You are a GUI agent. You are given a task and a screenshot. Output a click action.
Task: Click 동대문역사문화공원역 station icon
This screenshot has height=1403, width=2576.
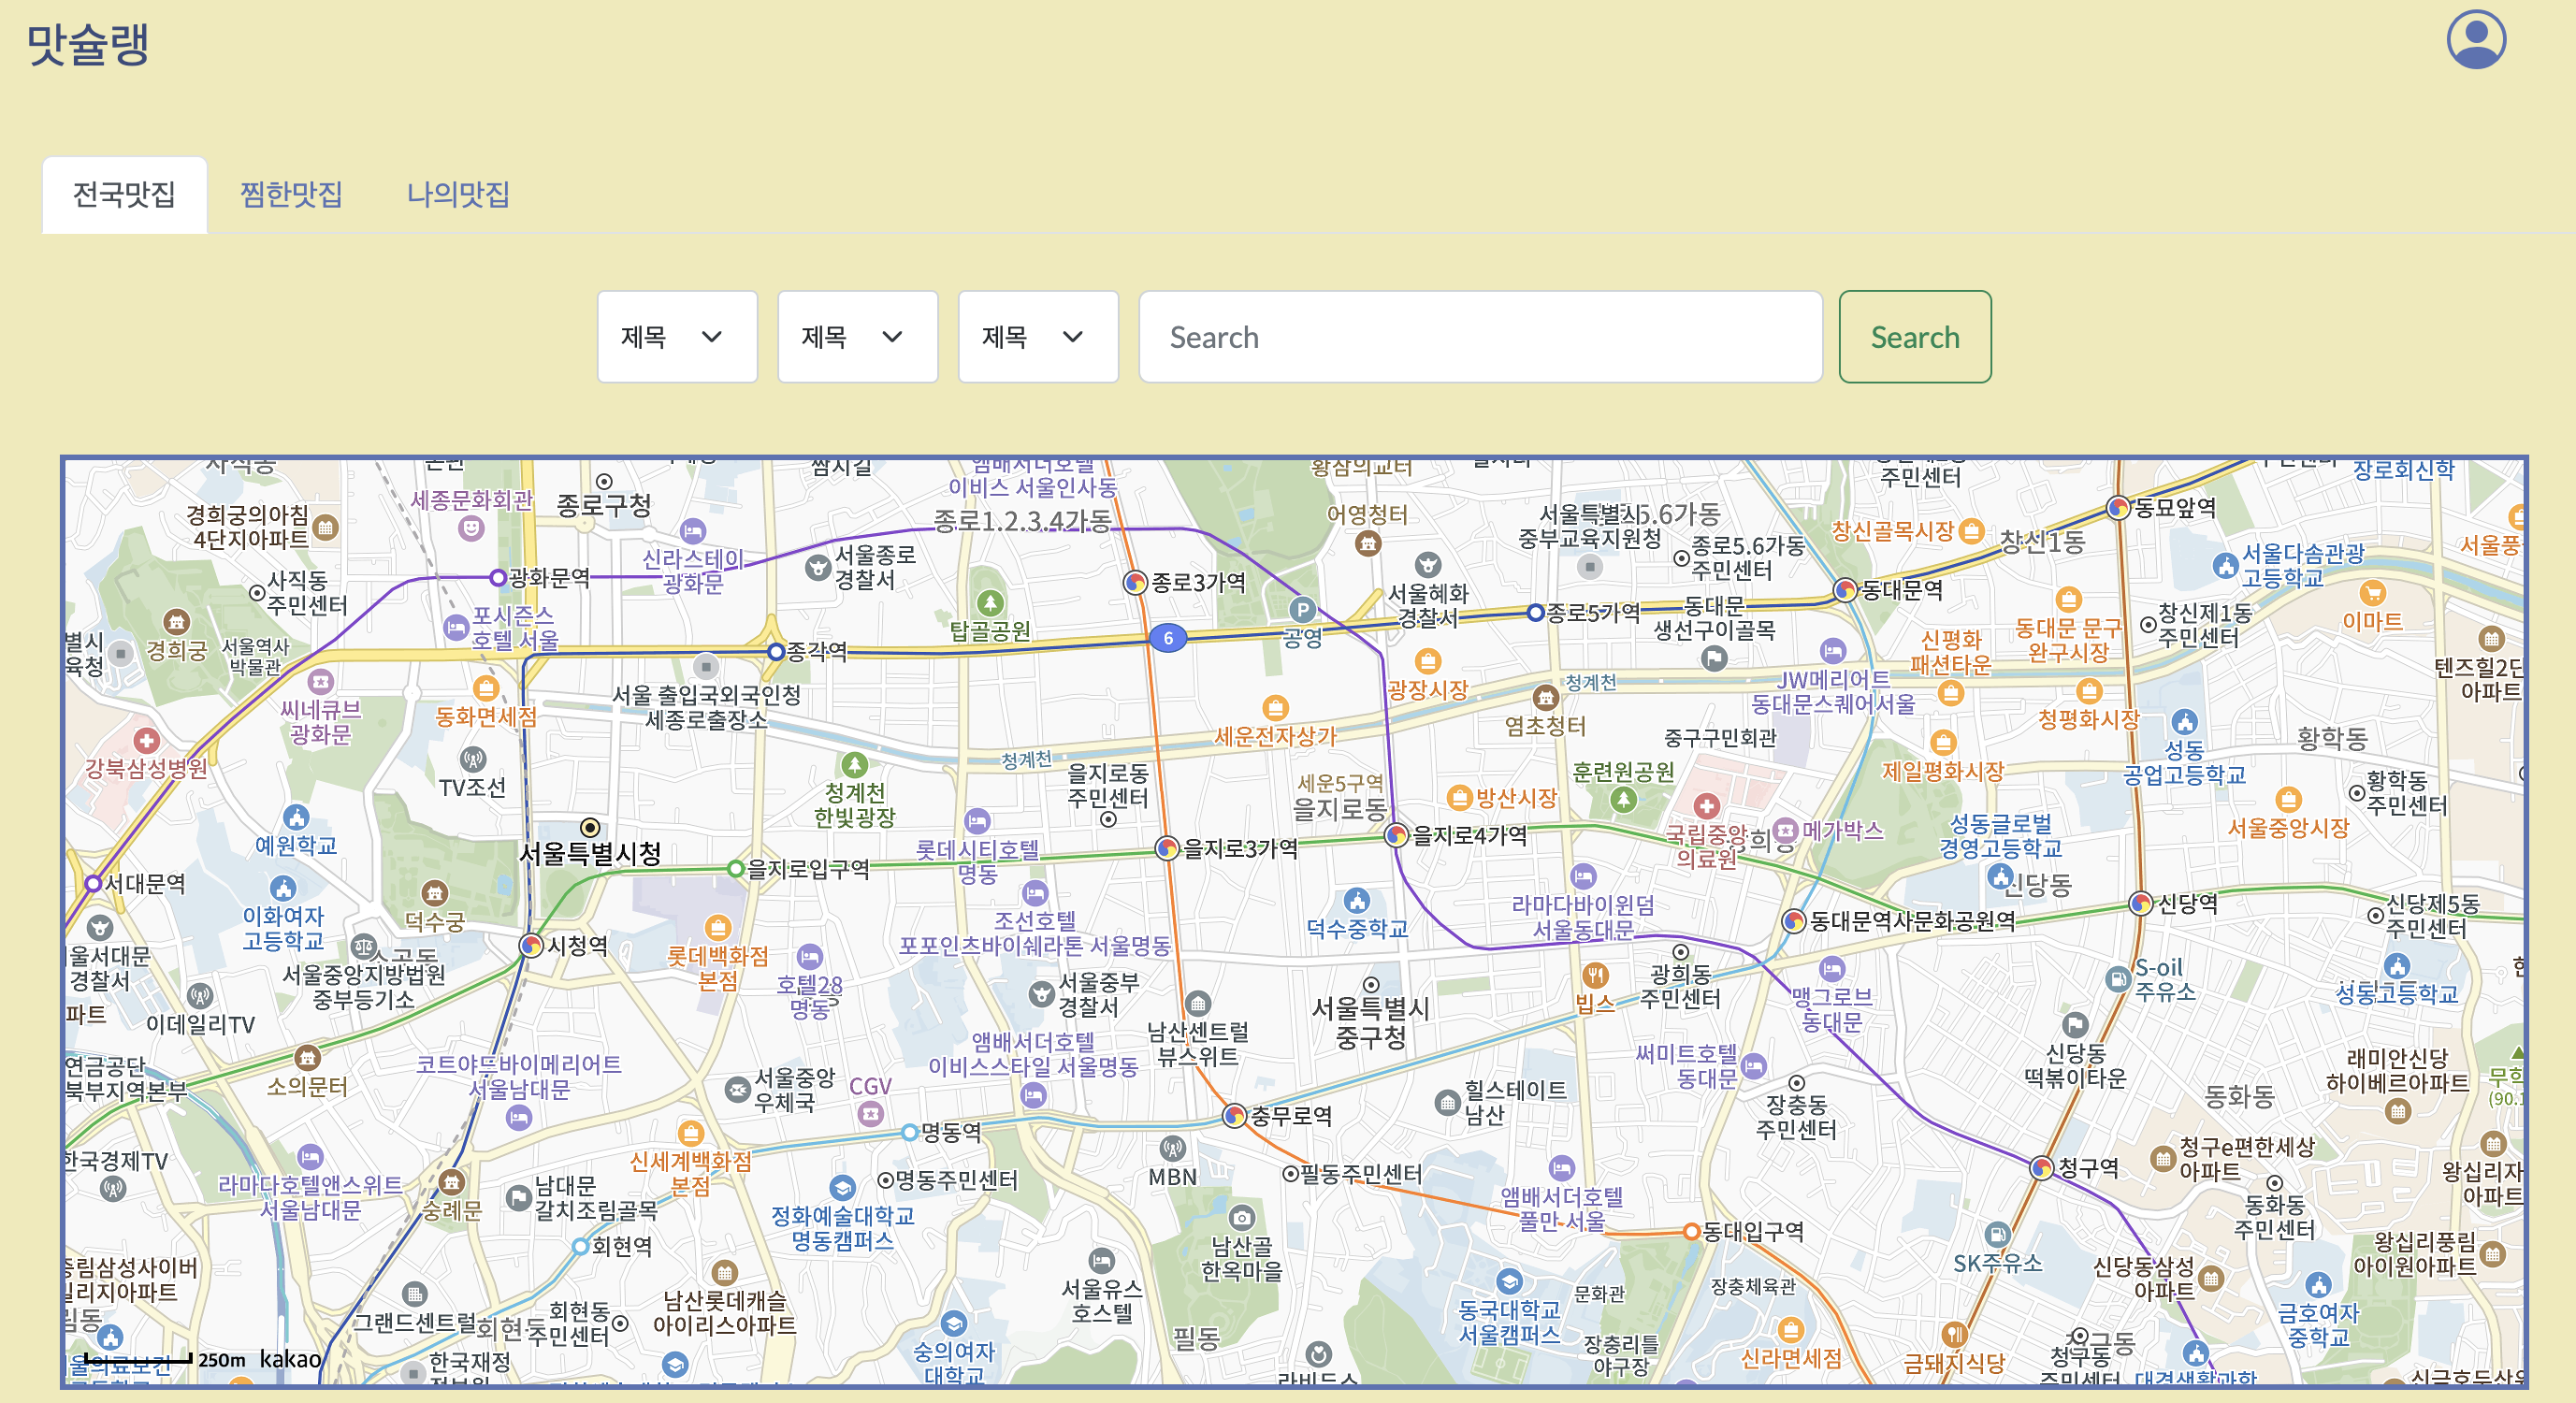click(1793, 921)
